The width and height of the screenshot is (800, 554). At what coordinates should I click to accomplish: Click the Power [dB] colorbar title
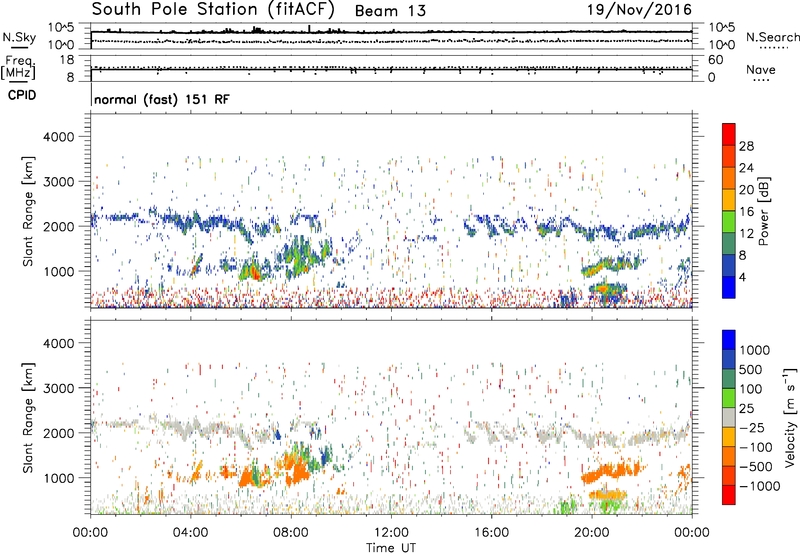pyautogui.click(x=763, y=211)
